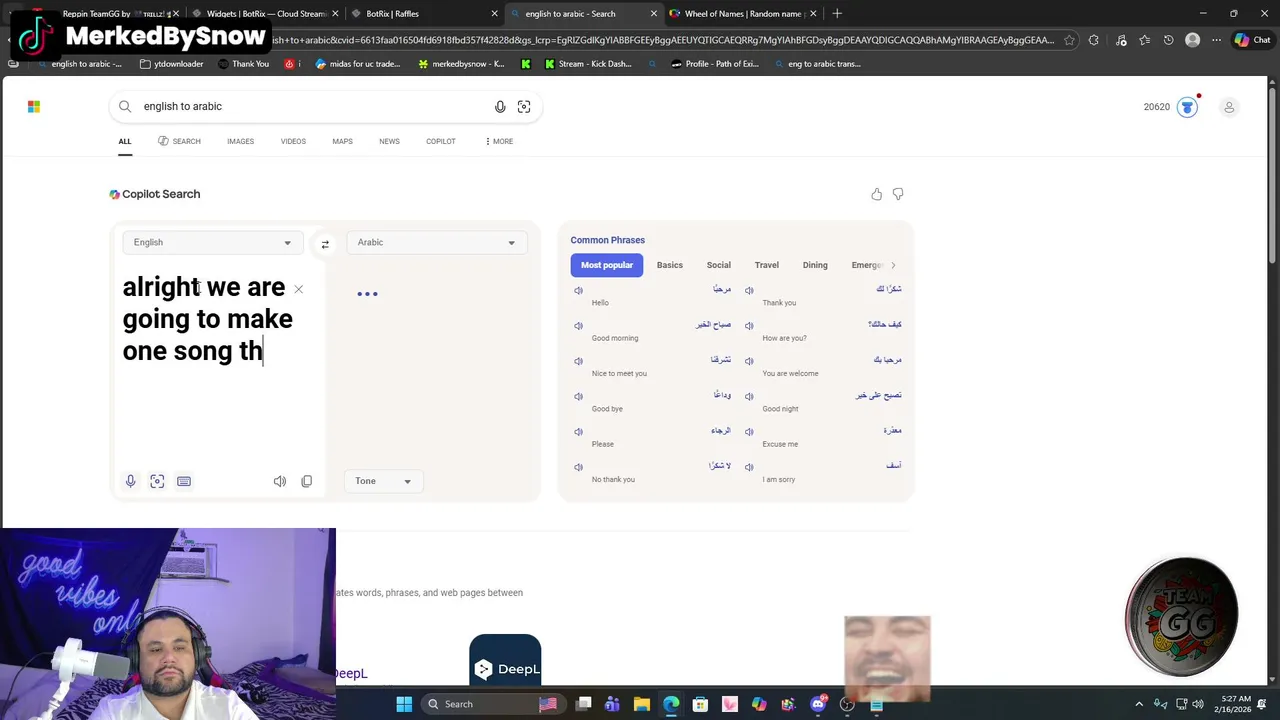Screen dimensions: 1280x720
Task: Open the Rewards medal icon beside 20620
Action: tap(1187, 107)
